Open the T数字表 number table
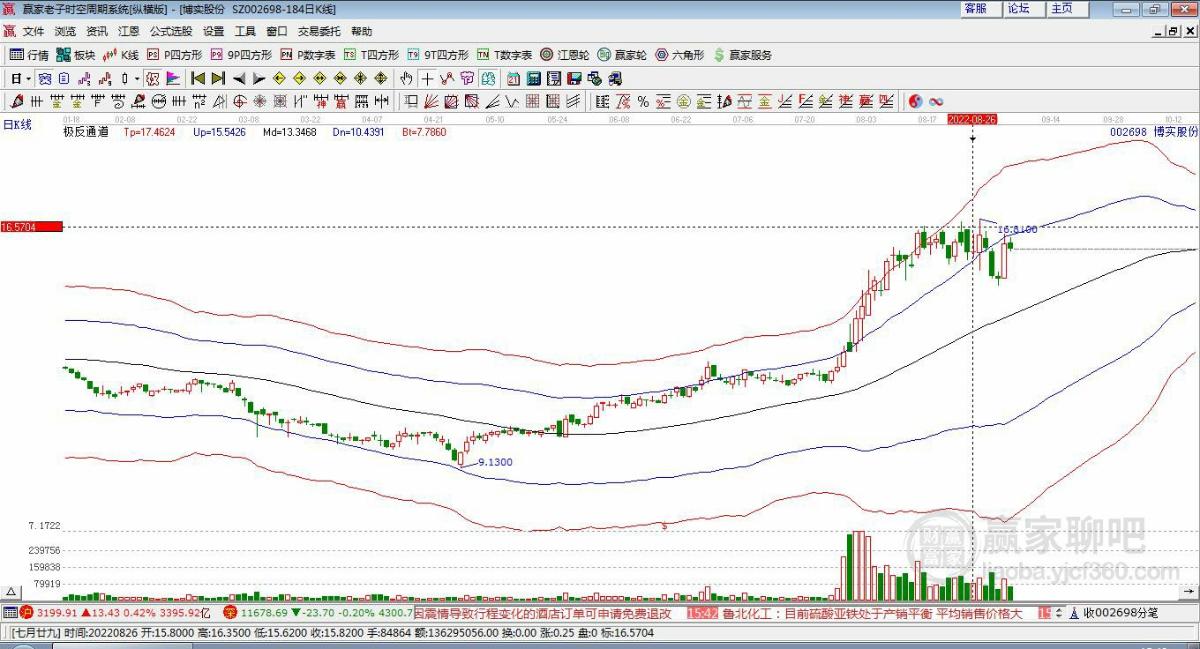This screenshot has height=649, width=1200. coord(504,55)
